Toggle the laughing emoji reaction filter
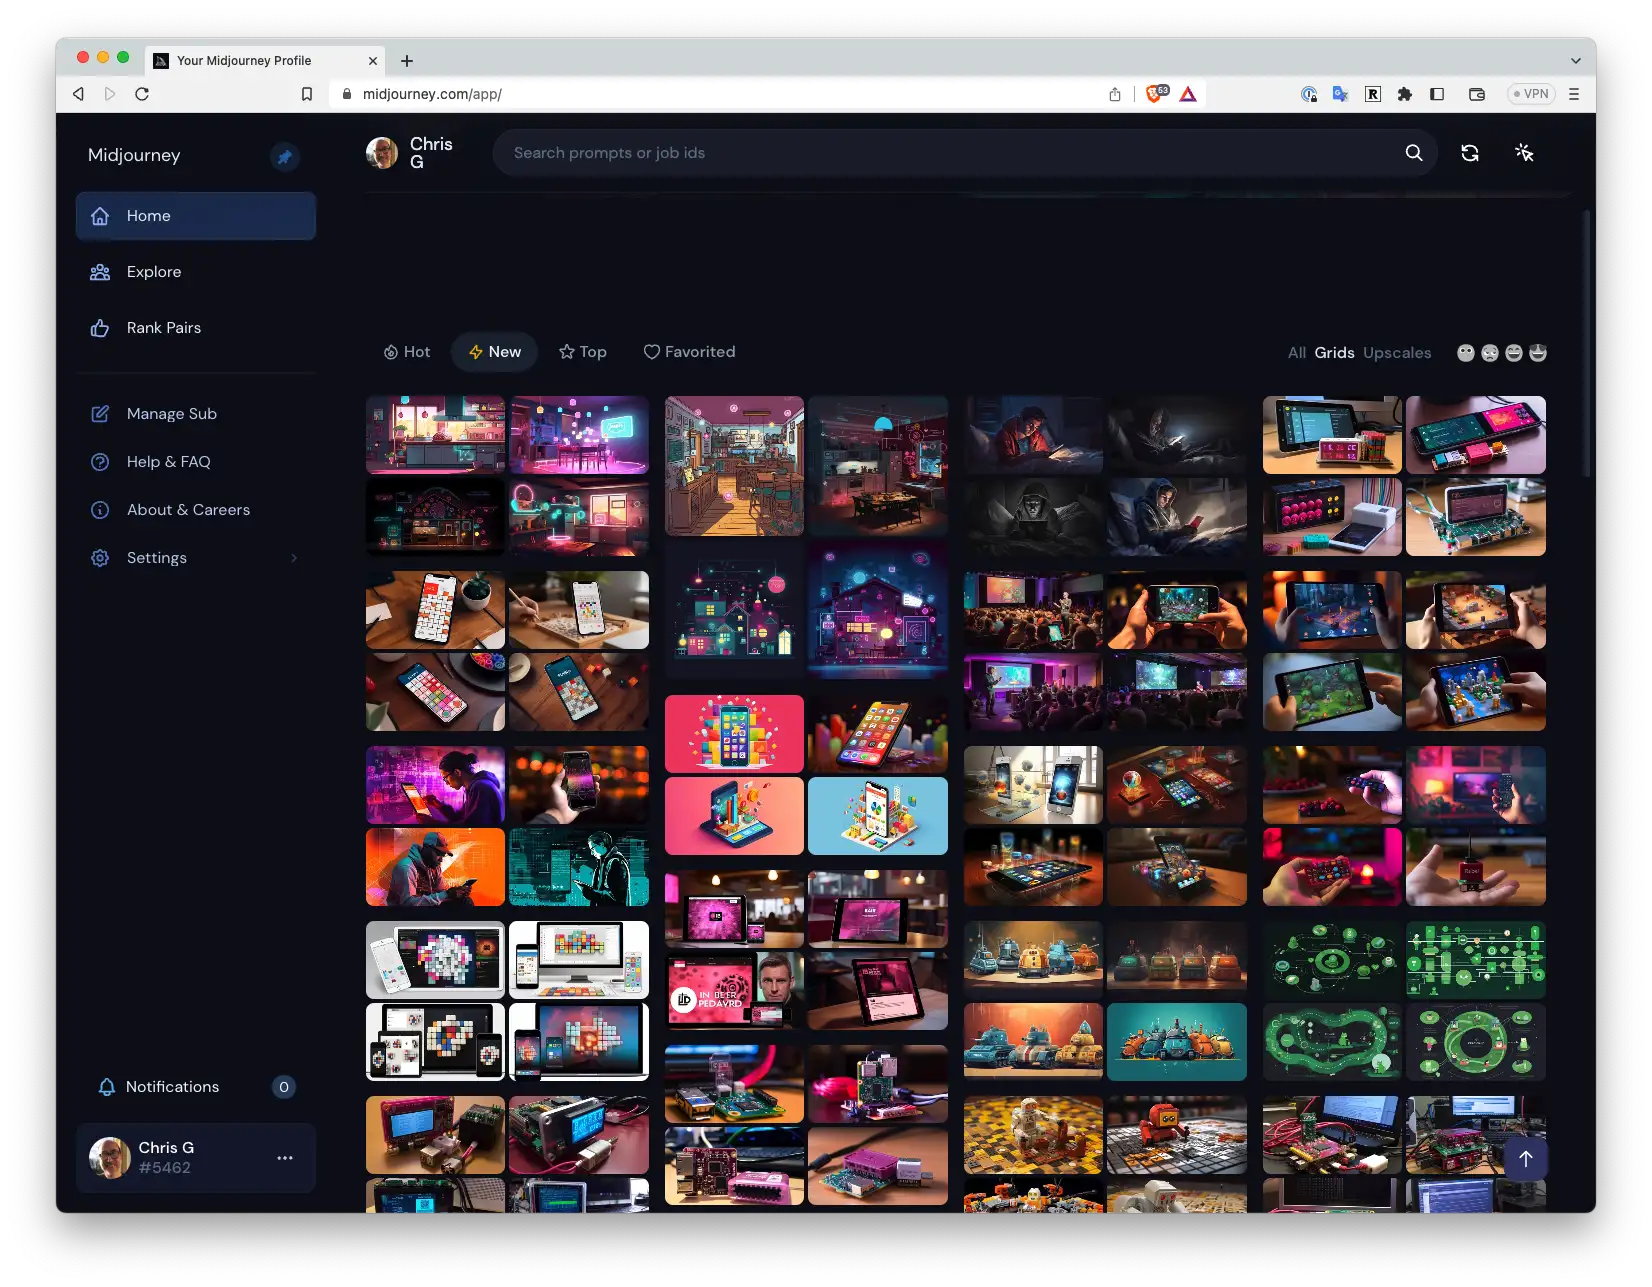Image resolution: width=1652 pixels, height=1287 pixels. (x=1514, y=352)
